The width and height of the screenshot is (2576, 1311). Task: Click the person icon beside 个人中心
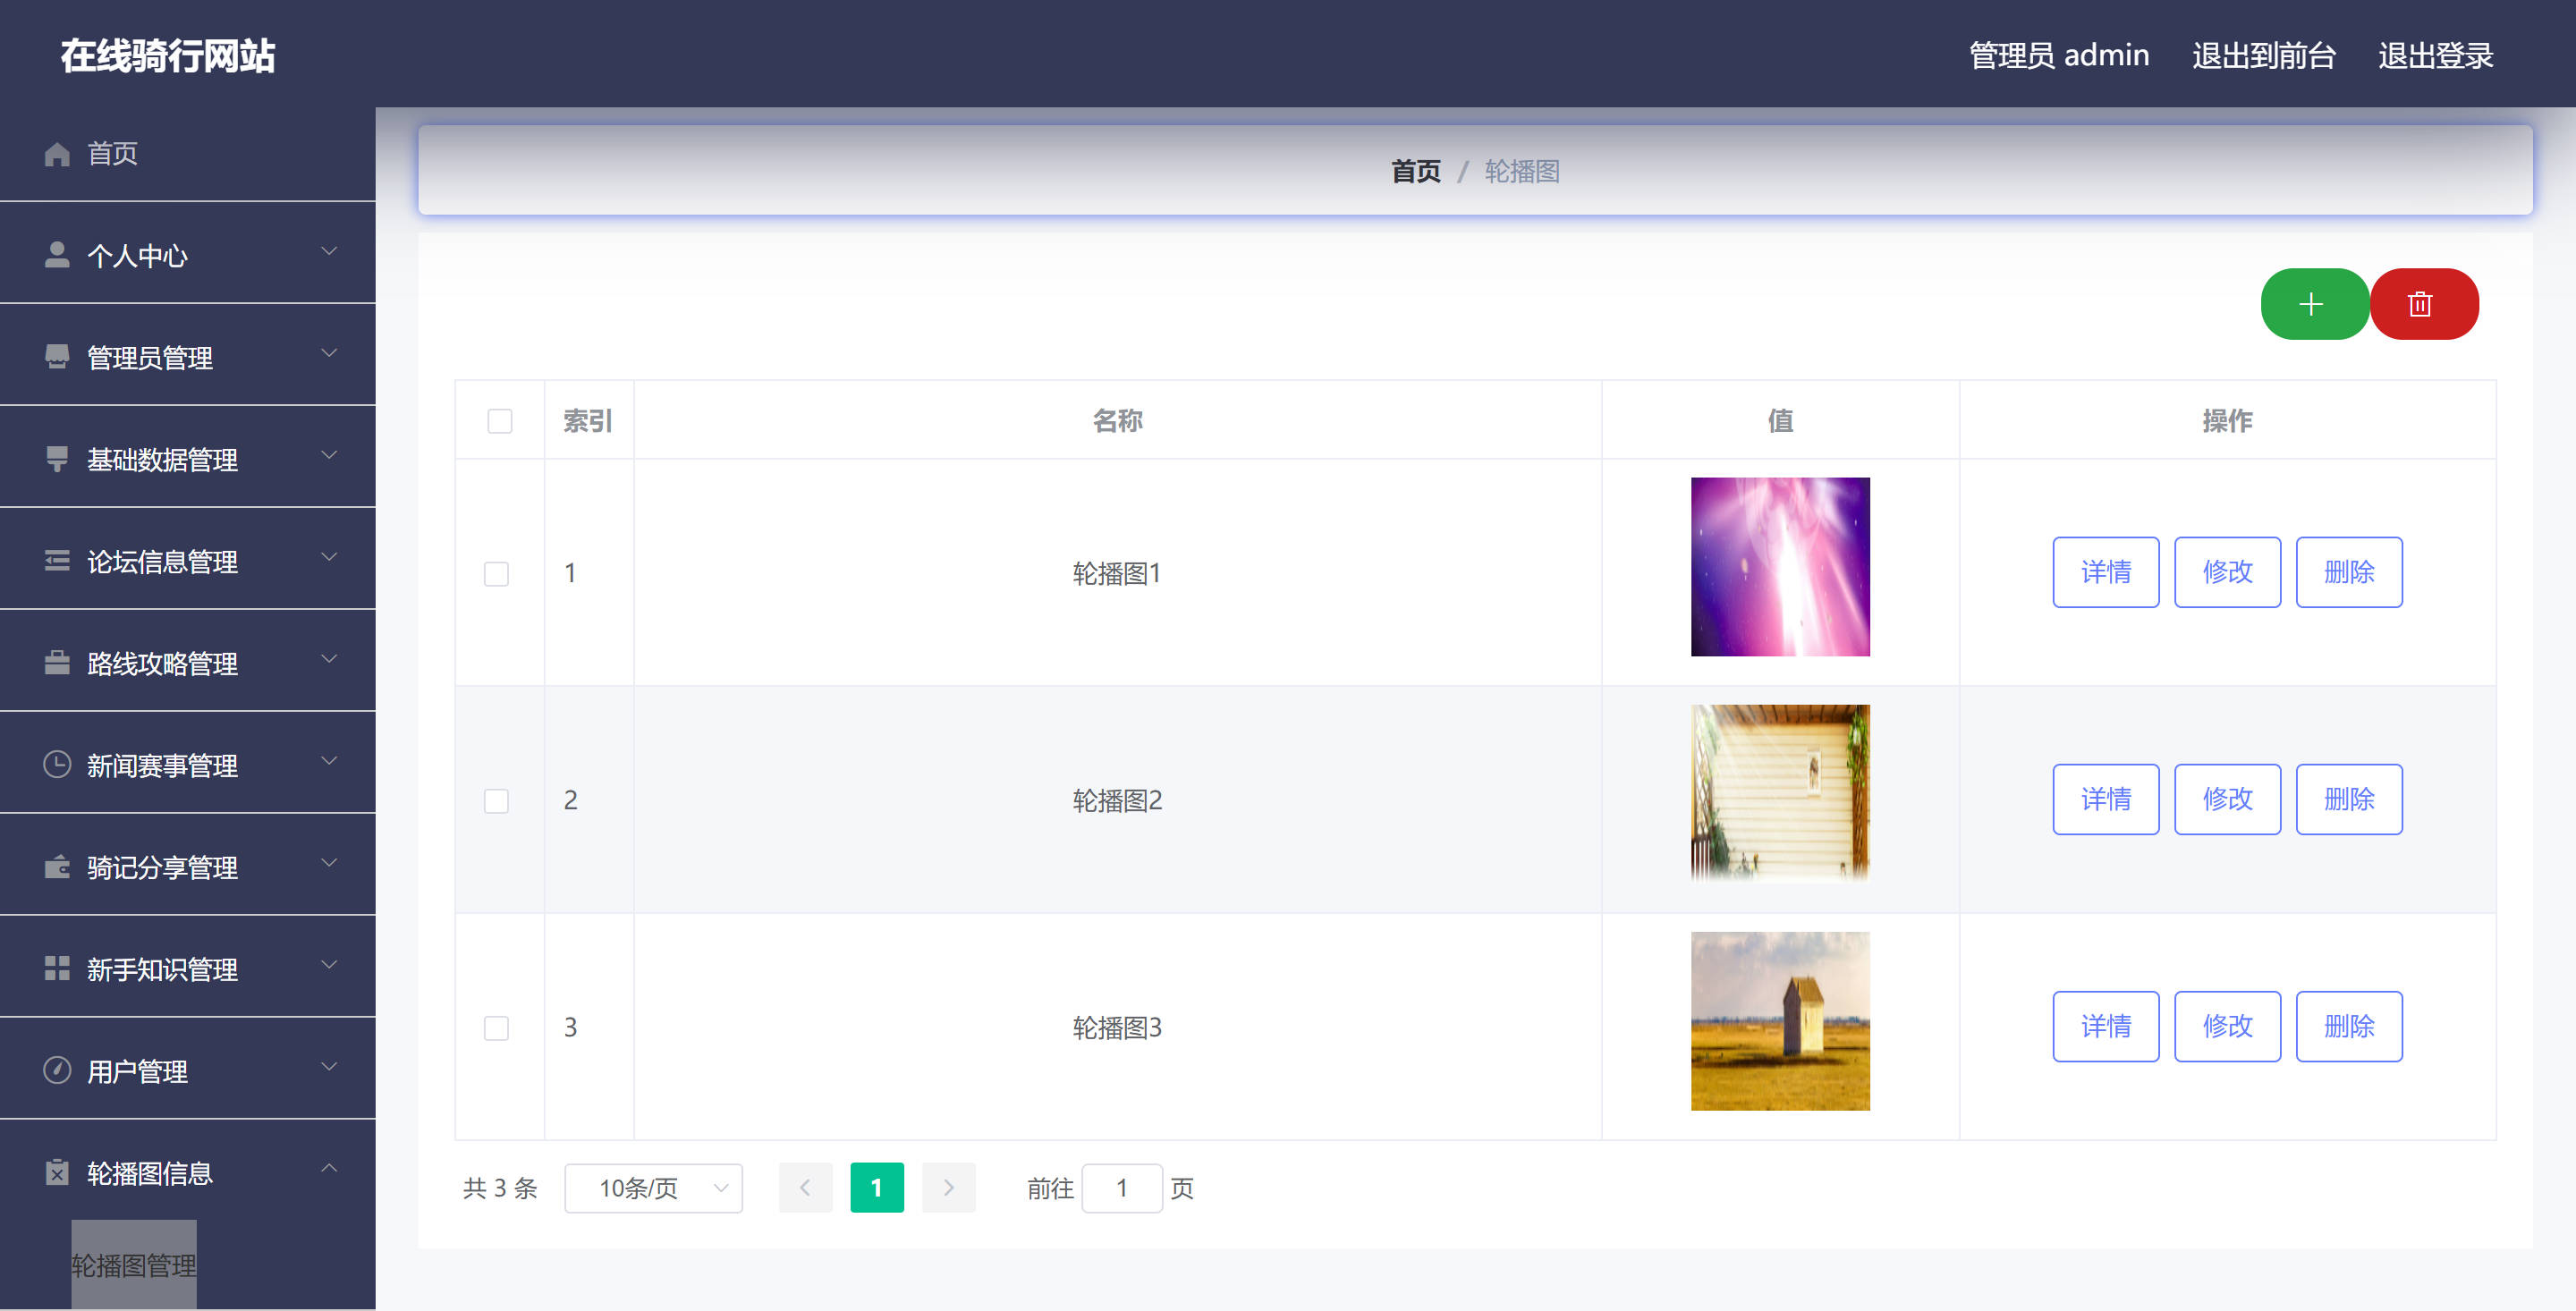(x=57, y=255)
